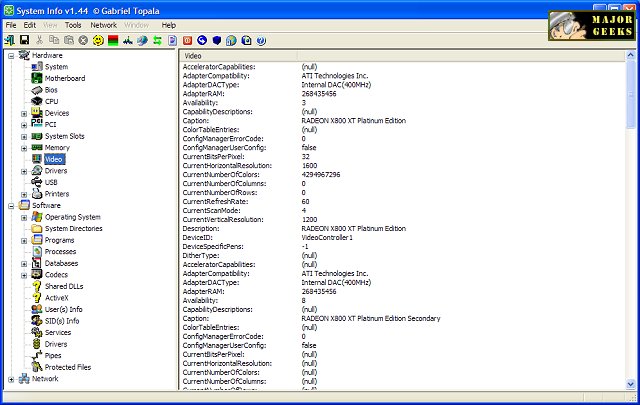Open the Network menu
This screenshot has height=405, width=640.
click(x=104, y=25)
